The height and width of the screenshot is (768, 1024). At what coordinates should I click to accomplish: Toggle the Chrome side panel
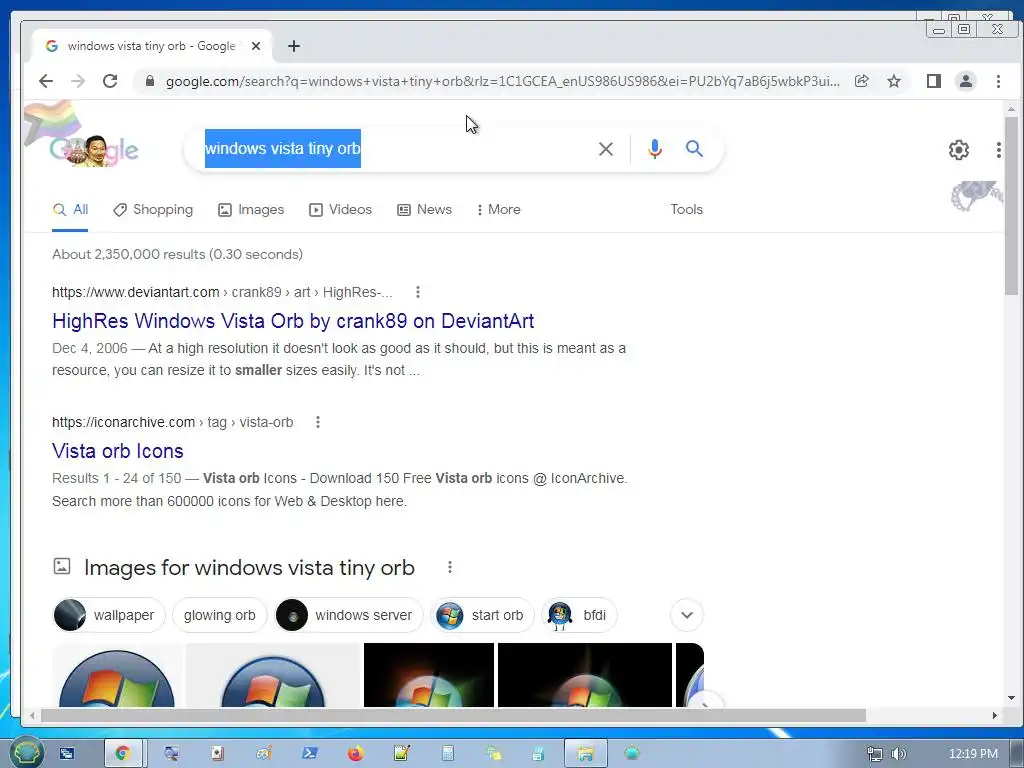click(934, 81)
